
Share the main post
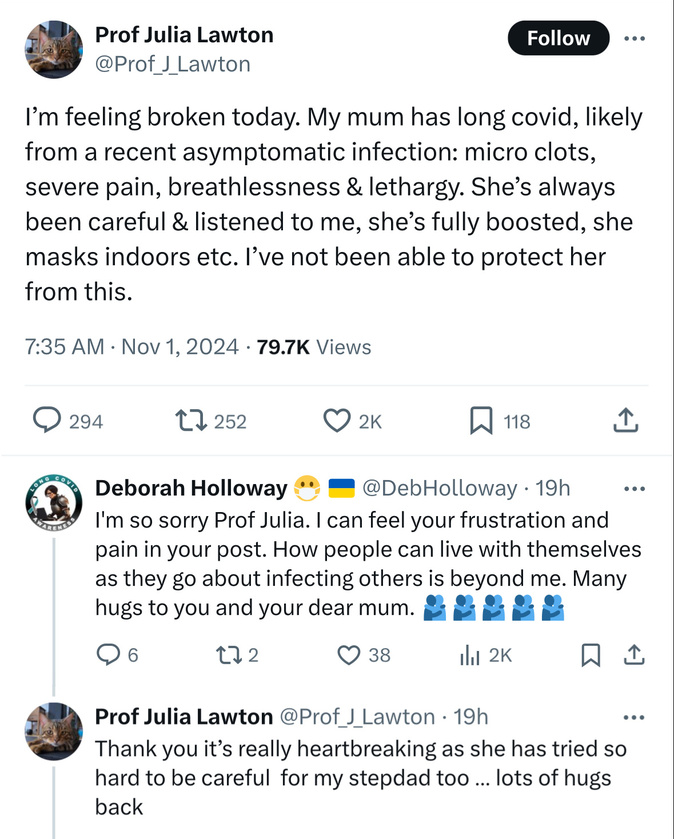click(625, 422)
